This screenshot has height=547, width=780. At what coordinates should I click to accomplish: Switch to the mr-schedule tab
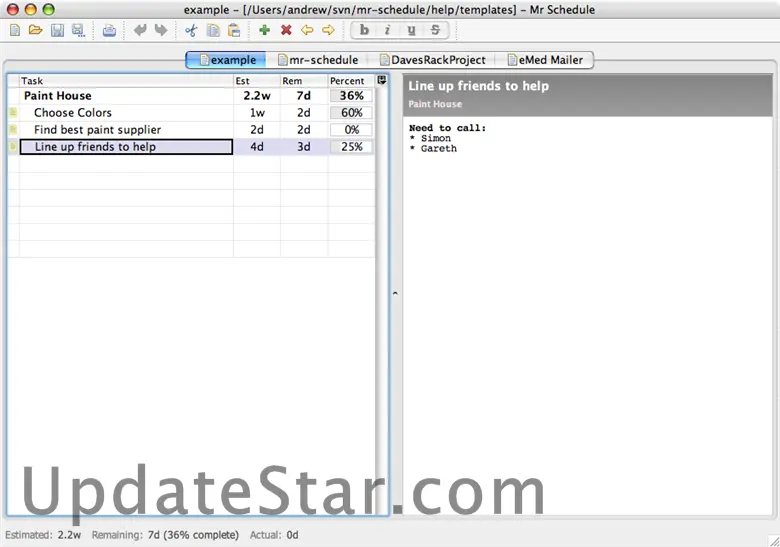317,60
